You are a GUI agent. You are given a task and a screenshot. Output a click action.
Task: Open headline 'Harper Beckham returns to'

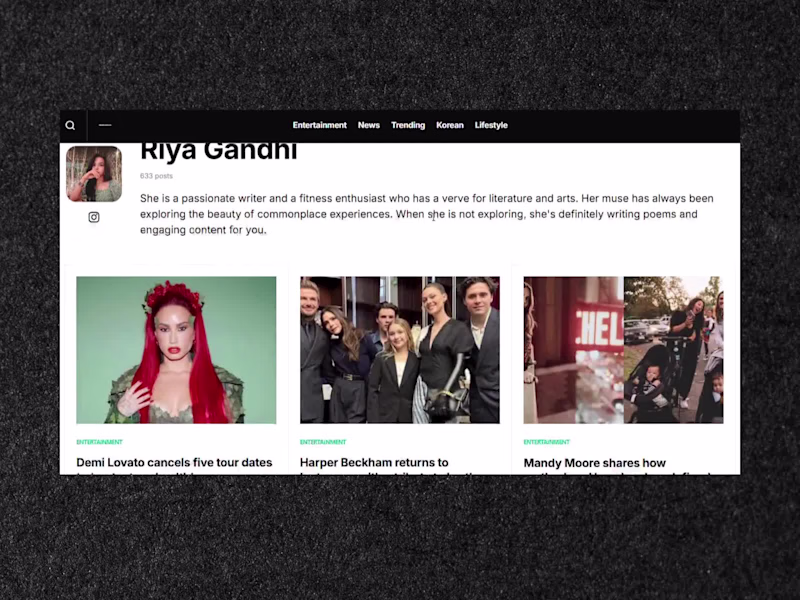click(374, 462)
